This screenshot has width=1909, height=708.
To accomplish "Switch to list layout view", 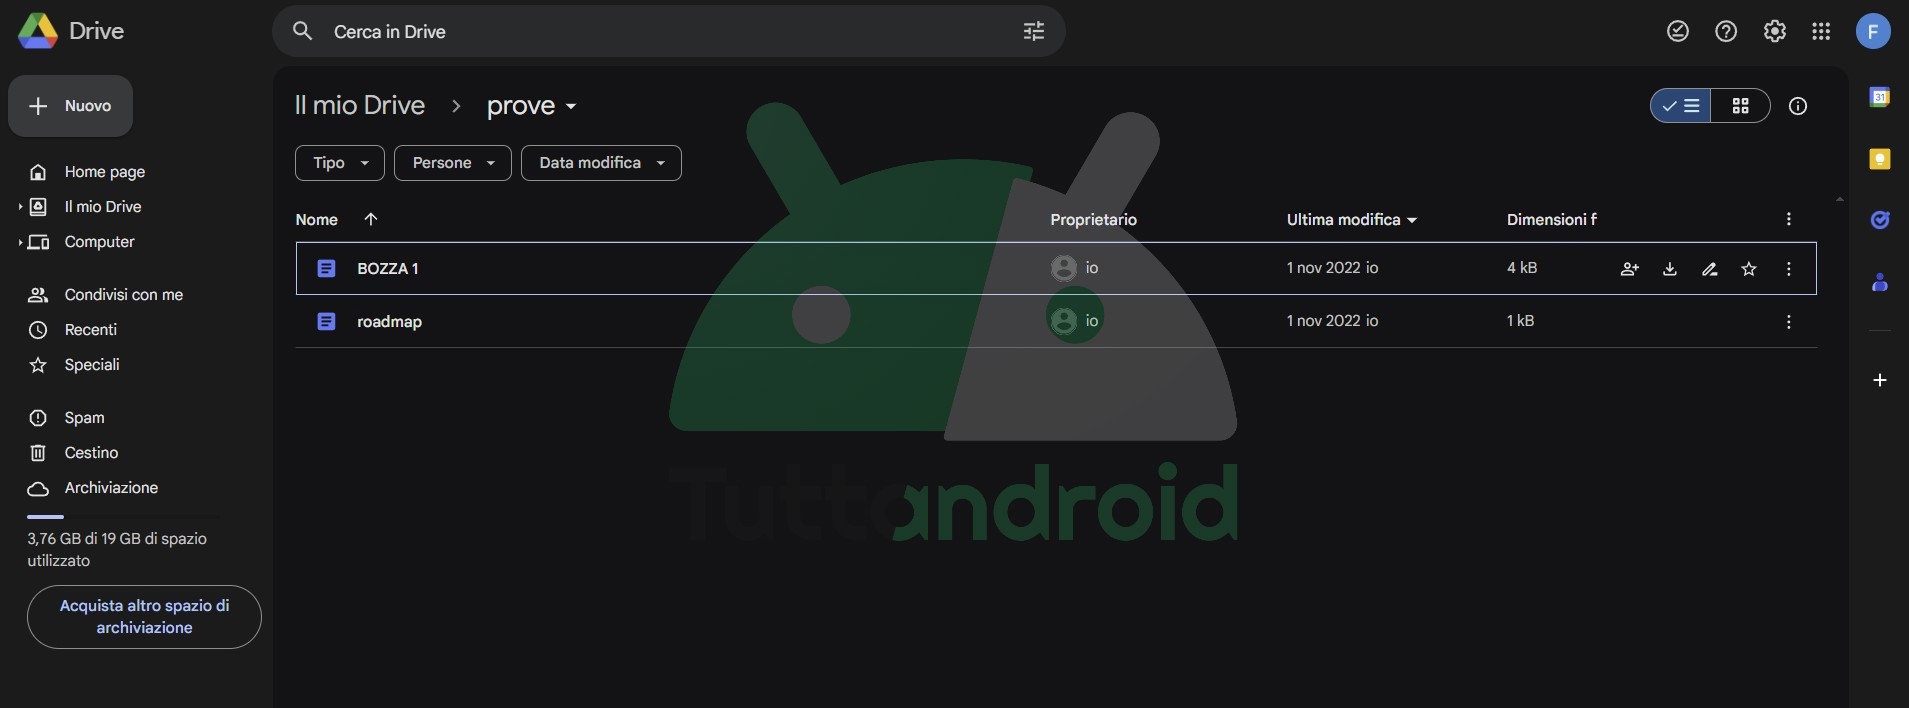I will pyautogui.click(x=1681, y=106).
